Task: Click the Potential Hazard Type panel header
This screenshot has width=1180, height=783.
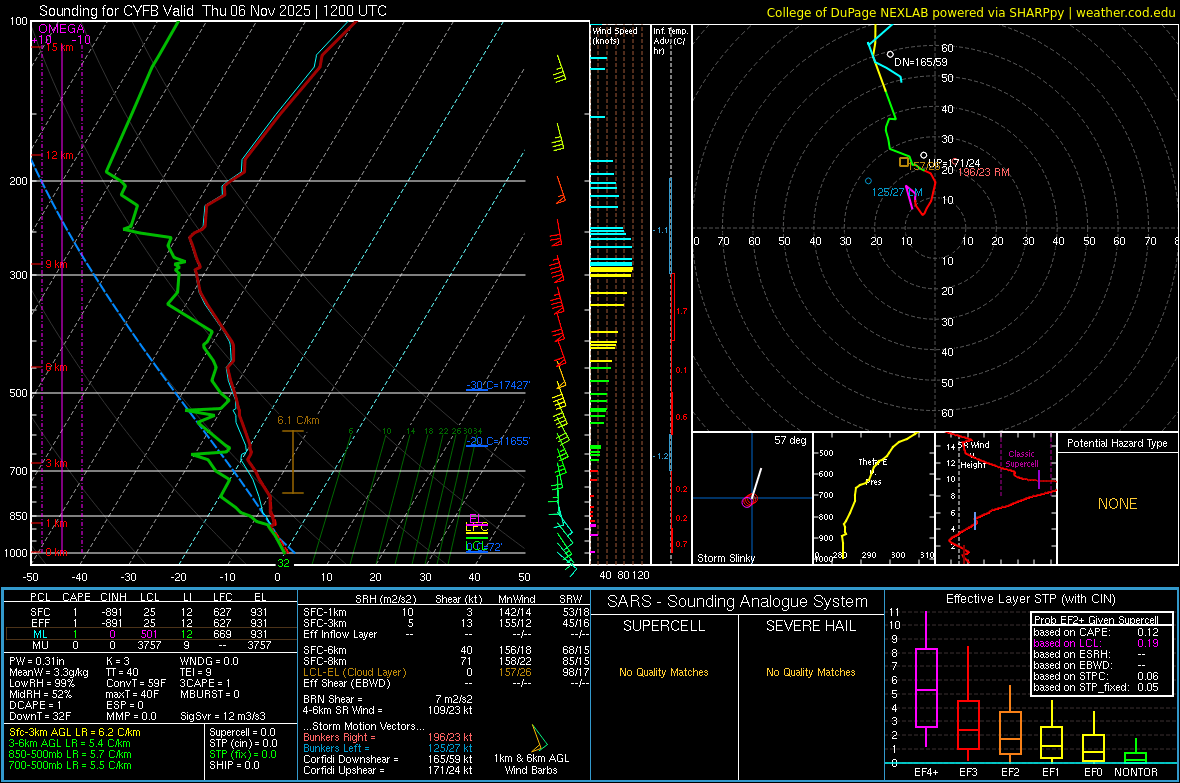Action: [1116, 443]
